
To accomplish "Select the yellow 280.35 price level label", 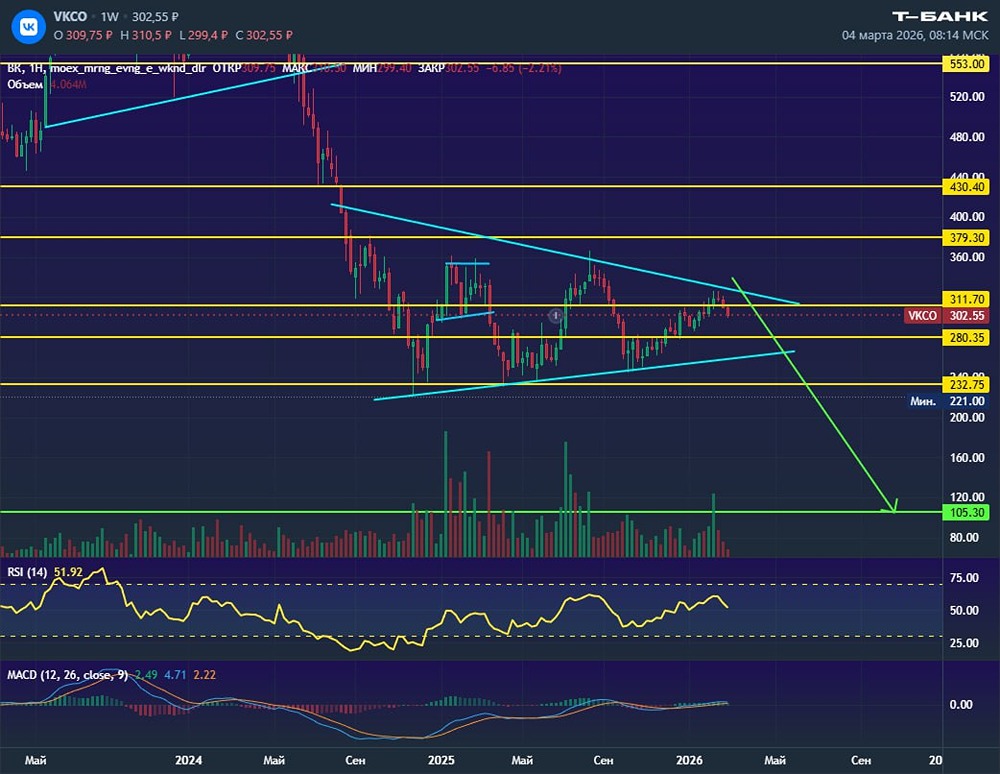I will click(966, 338).
